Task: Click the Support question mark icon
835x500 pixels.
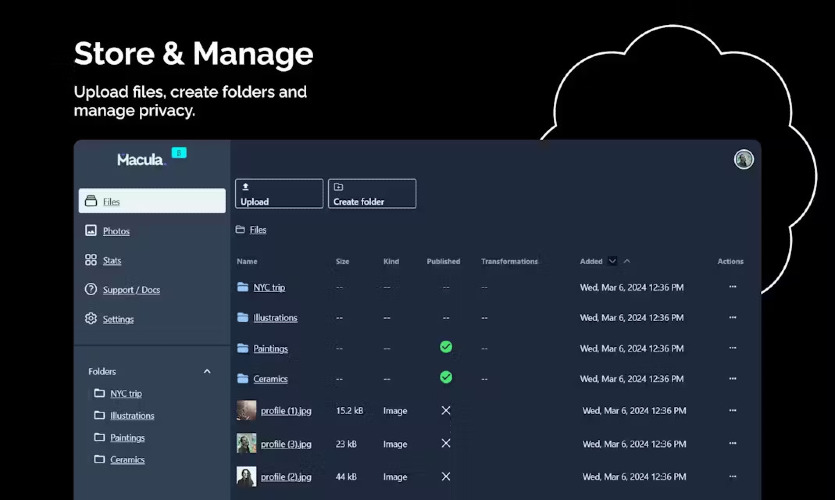Action: [91, 289]
